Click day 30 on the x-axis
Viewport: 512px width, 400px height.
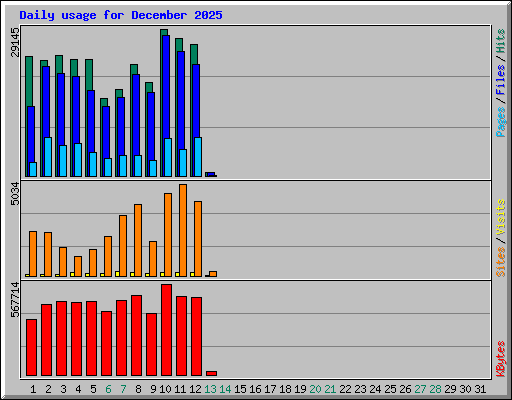pyautogui.click(x=465, y=389)
